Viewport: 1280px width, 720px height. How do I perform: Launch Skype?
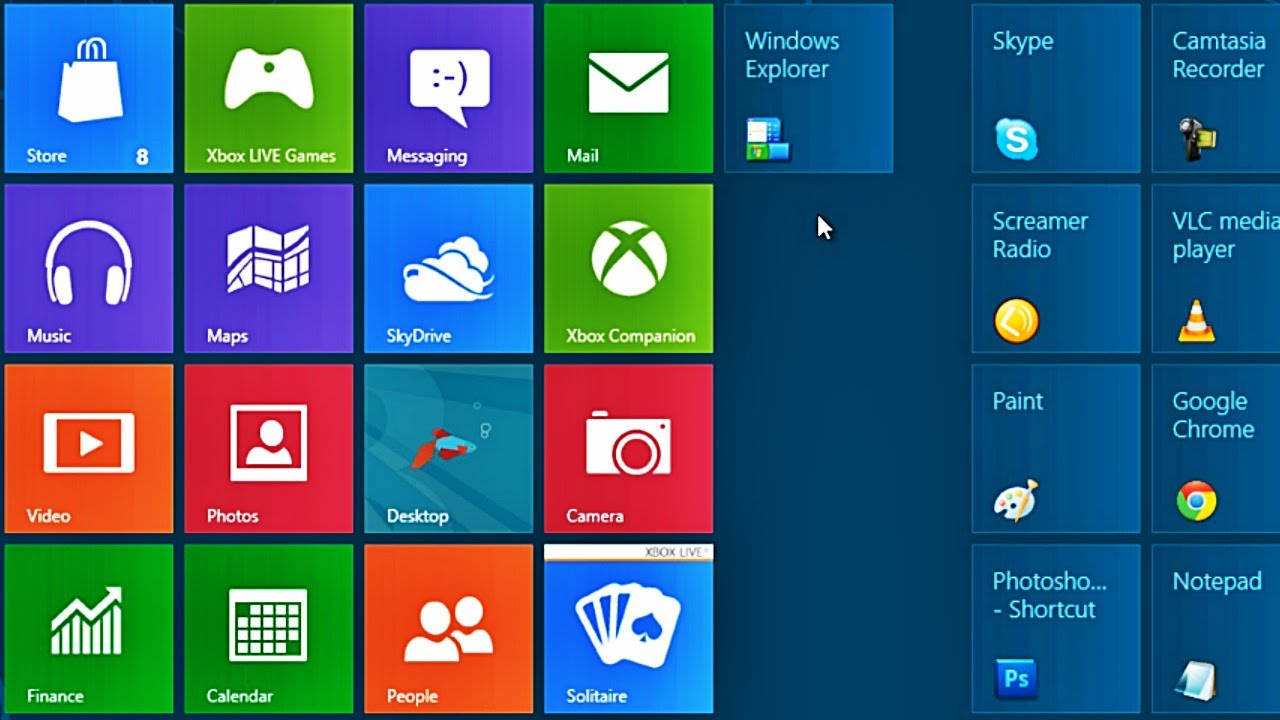pos(1053,88)
